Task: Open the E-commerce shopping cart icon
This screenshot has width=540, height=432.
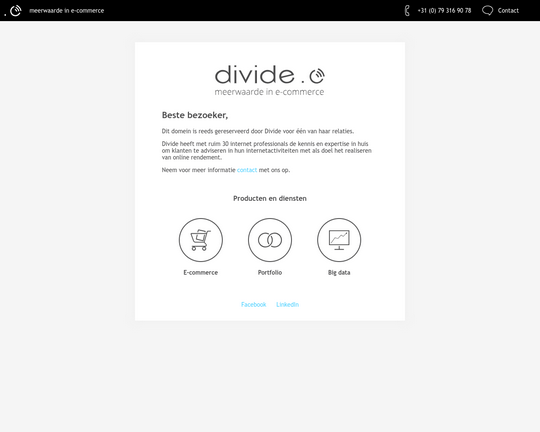Action: pos(201,240)
